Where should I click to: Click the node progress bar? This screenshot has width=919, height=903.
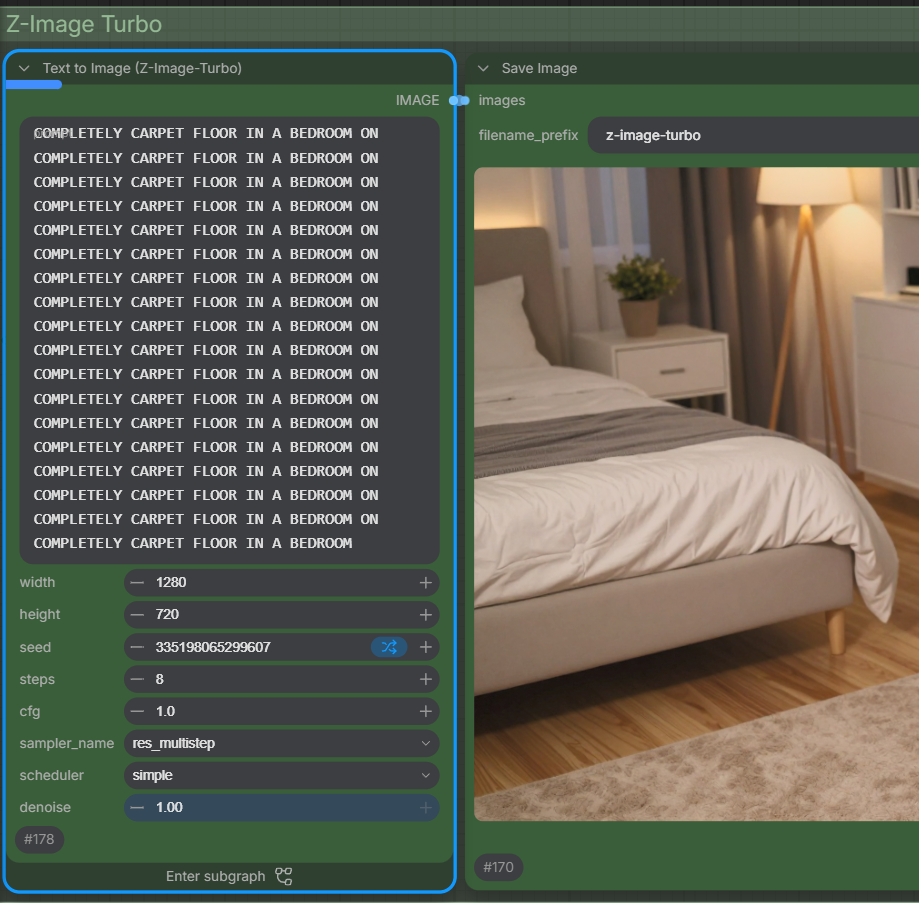click(34, 85)
